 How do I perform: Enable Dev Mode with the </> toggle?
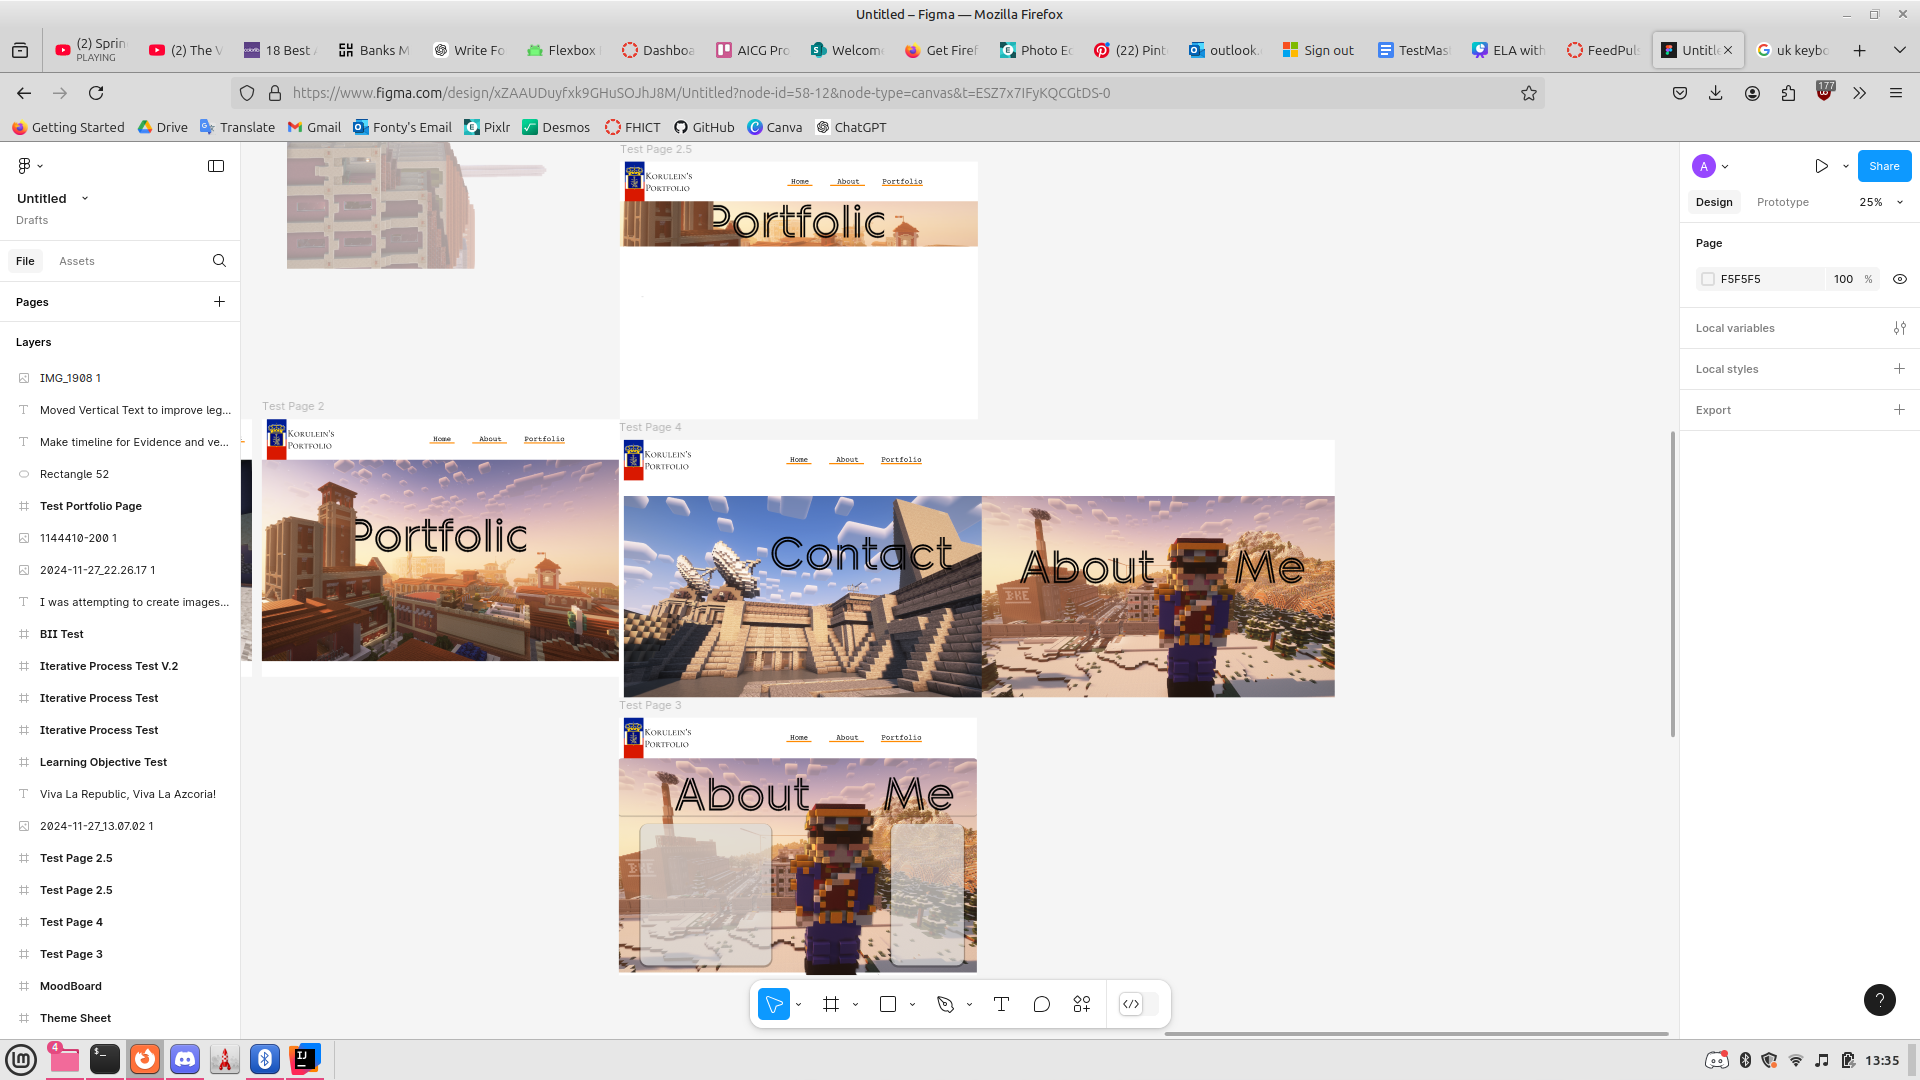pos(1131,1003)
